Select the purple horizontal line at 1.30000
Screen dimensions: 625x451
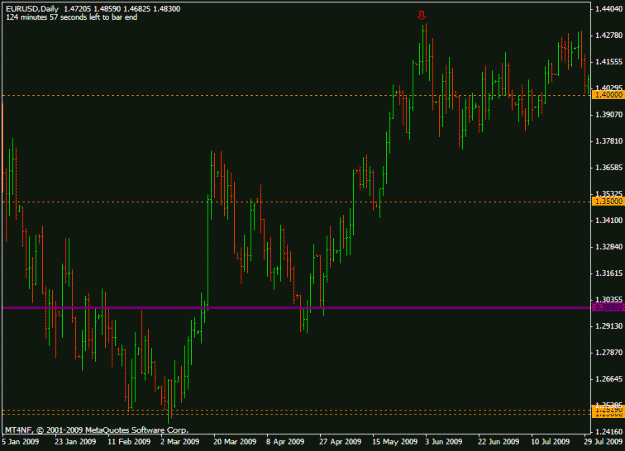296,307
